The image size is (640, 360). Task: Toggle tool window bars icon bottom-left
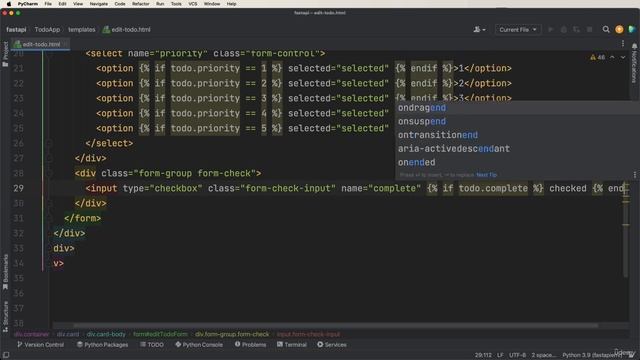[x=6, y=355]
